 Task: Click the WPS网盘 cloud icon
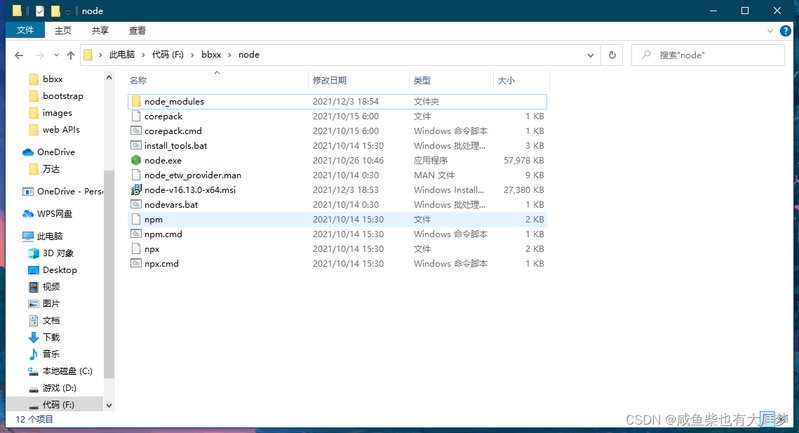pos(28,214)
